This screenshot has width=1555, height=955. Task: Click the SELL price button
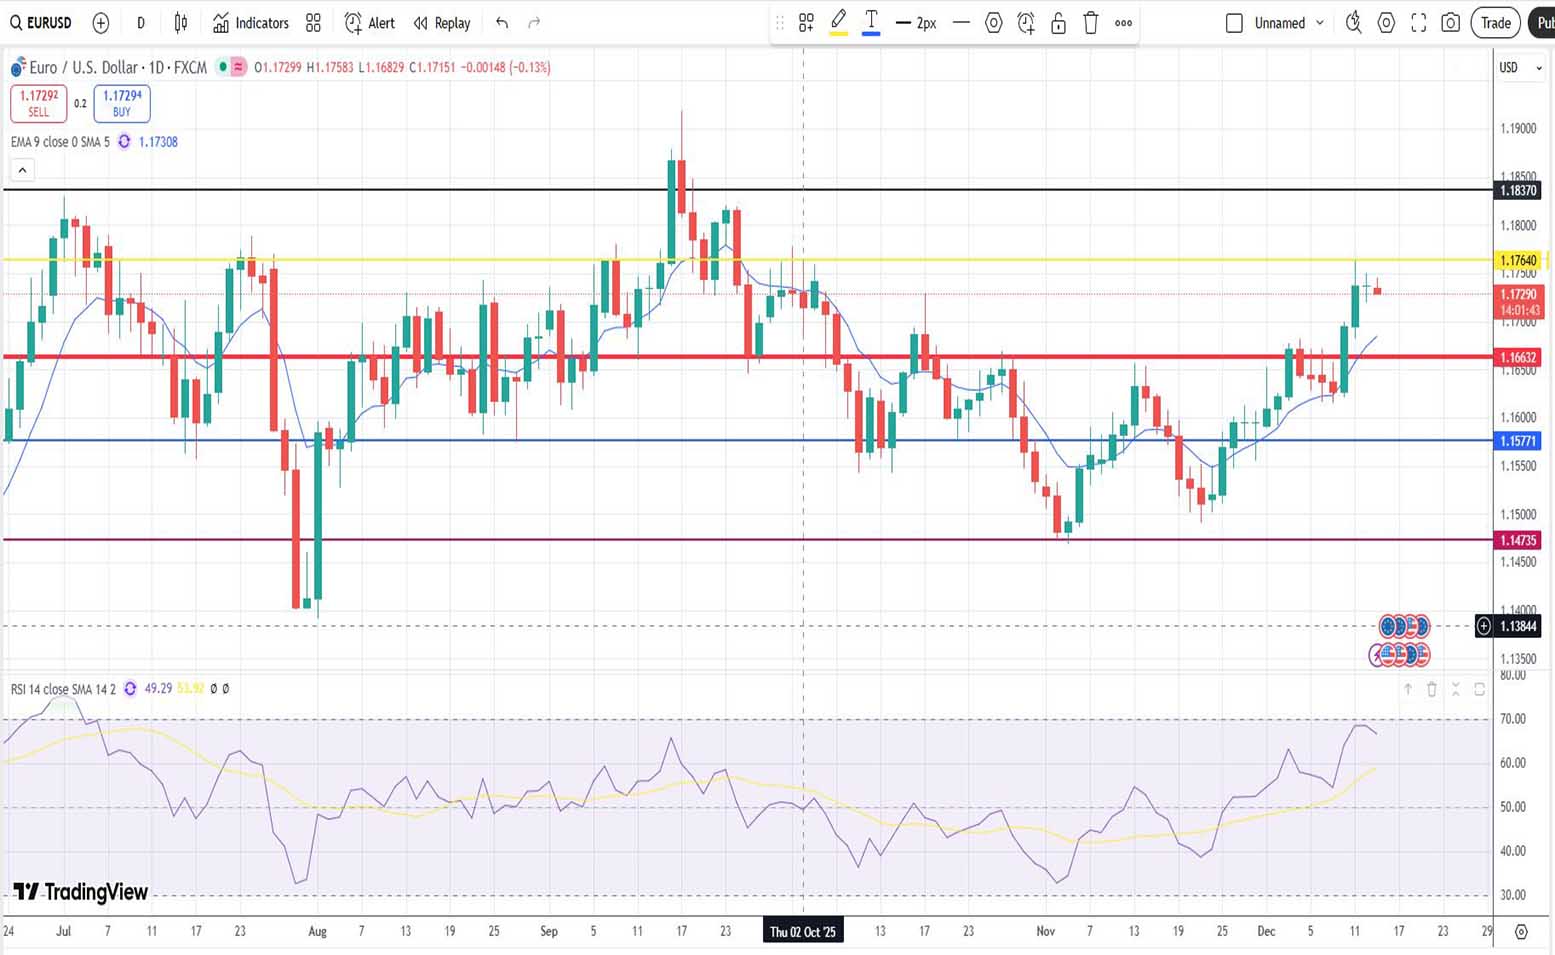(x=39, y=103)
